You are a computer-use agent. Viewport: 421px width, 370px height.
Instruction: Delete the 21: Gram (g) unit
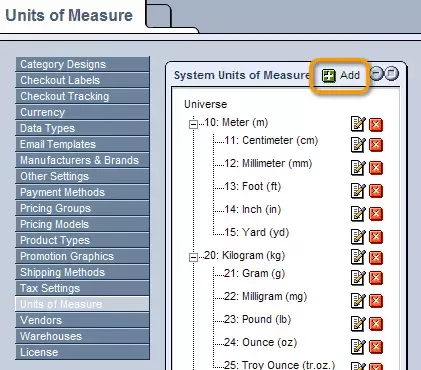(x=376, y=278)
